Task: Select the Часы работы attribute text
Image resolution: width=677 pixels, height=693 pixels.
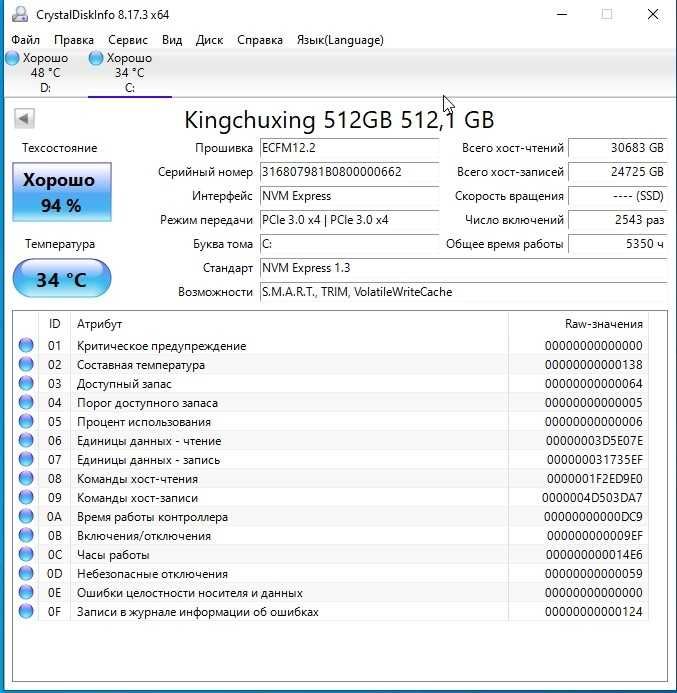Action: coord(113,555)
